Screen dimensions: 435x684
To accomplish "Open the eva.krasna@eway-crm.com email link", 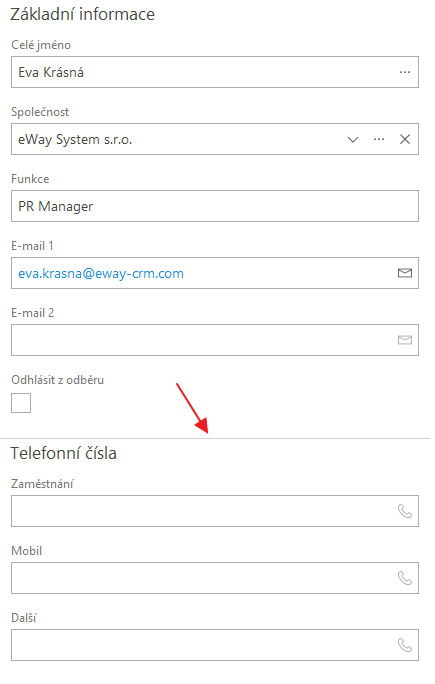I will (x=101, y=274).
